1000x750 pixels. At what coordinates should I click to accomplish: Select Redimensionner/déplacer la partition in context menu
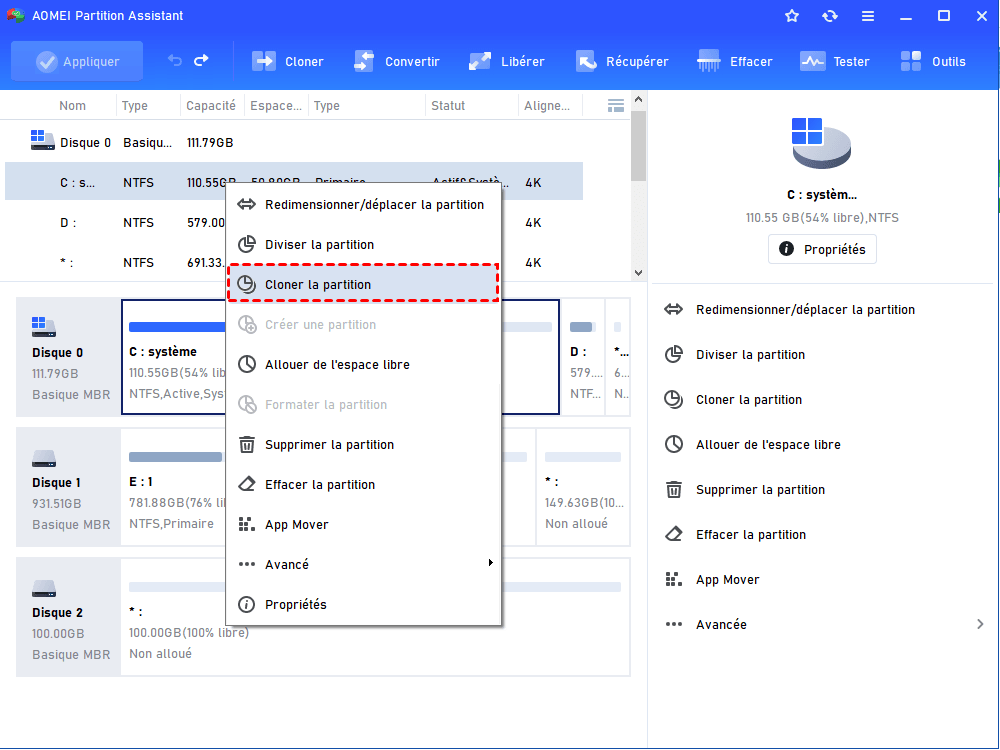tap(364, 205)
